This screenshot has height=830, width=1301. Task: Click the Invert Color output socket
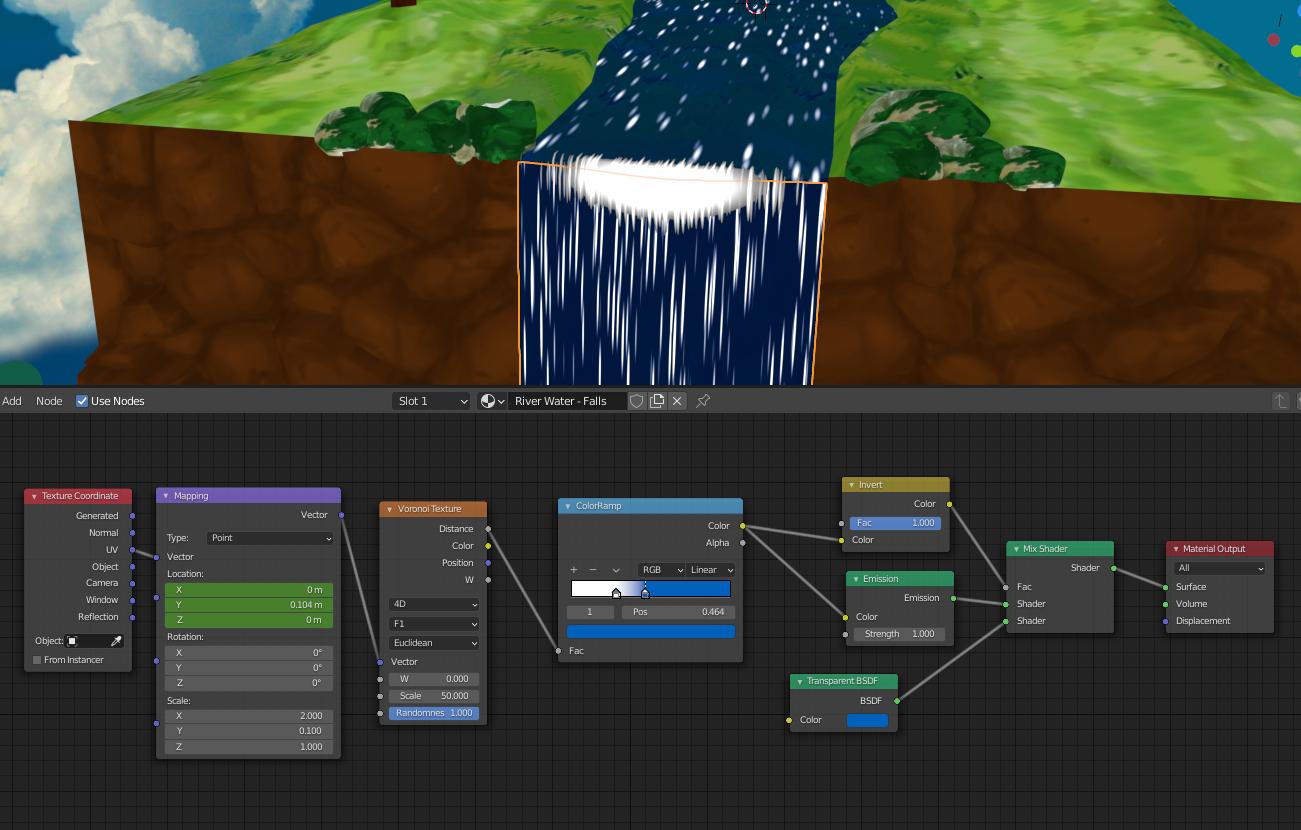(949, 504)
